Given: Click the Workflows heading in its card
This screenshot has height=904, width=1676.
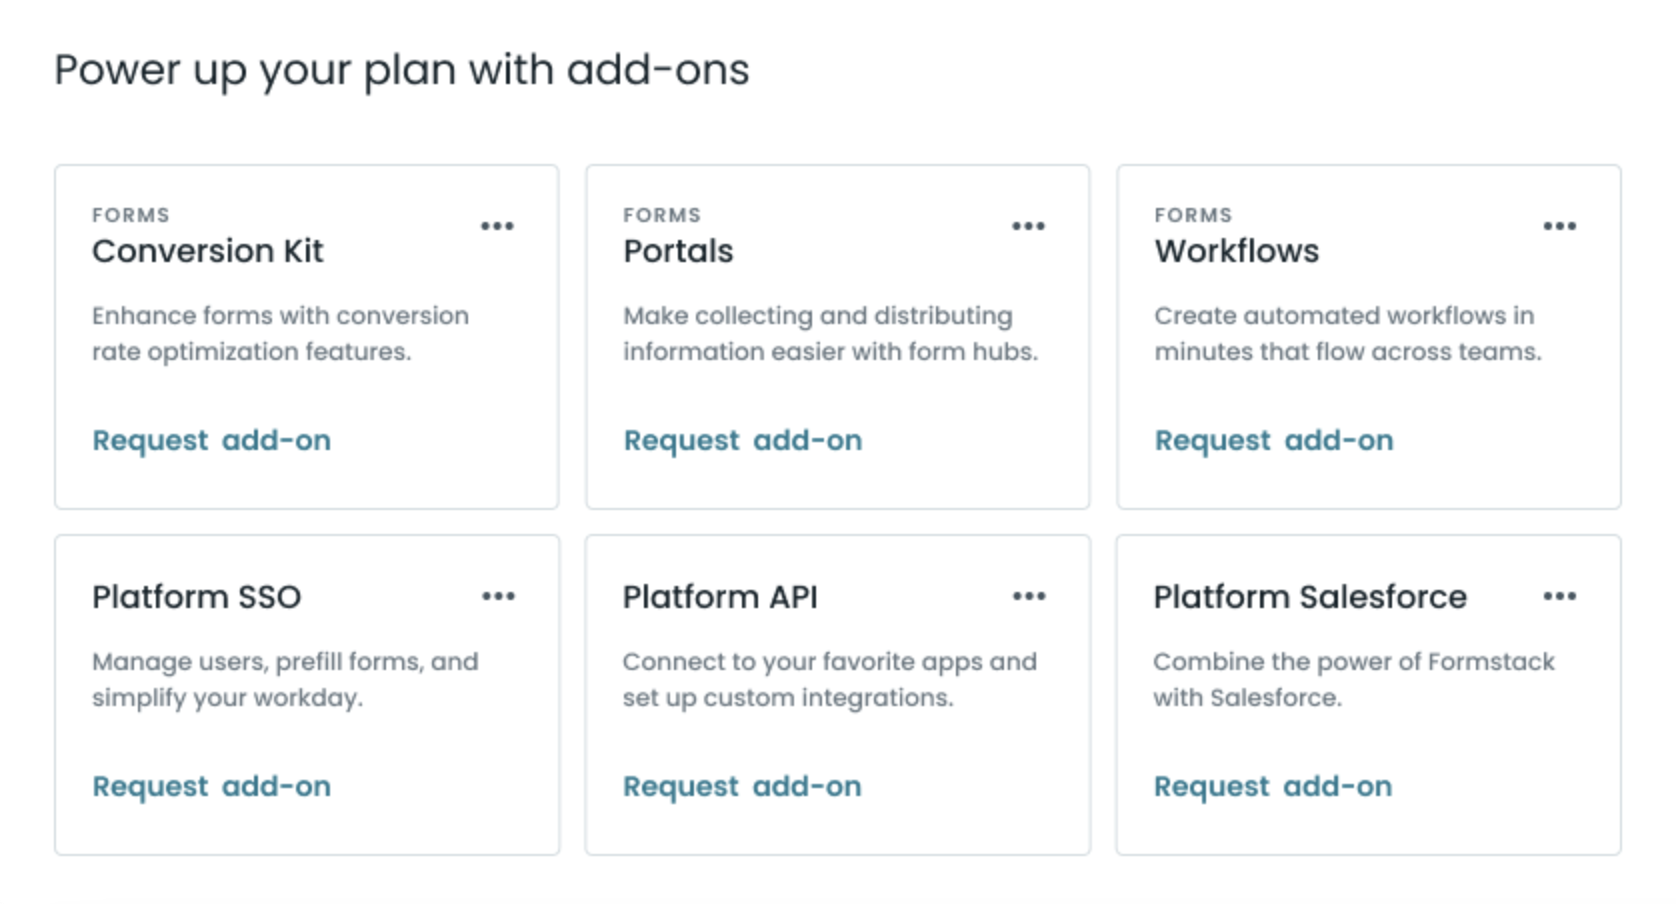Looking at the screenshot, I should [1236, 251].
